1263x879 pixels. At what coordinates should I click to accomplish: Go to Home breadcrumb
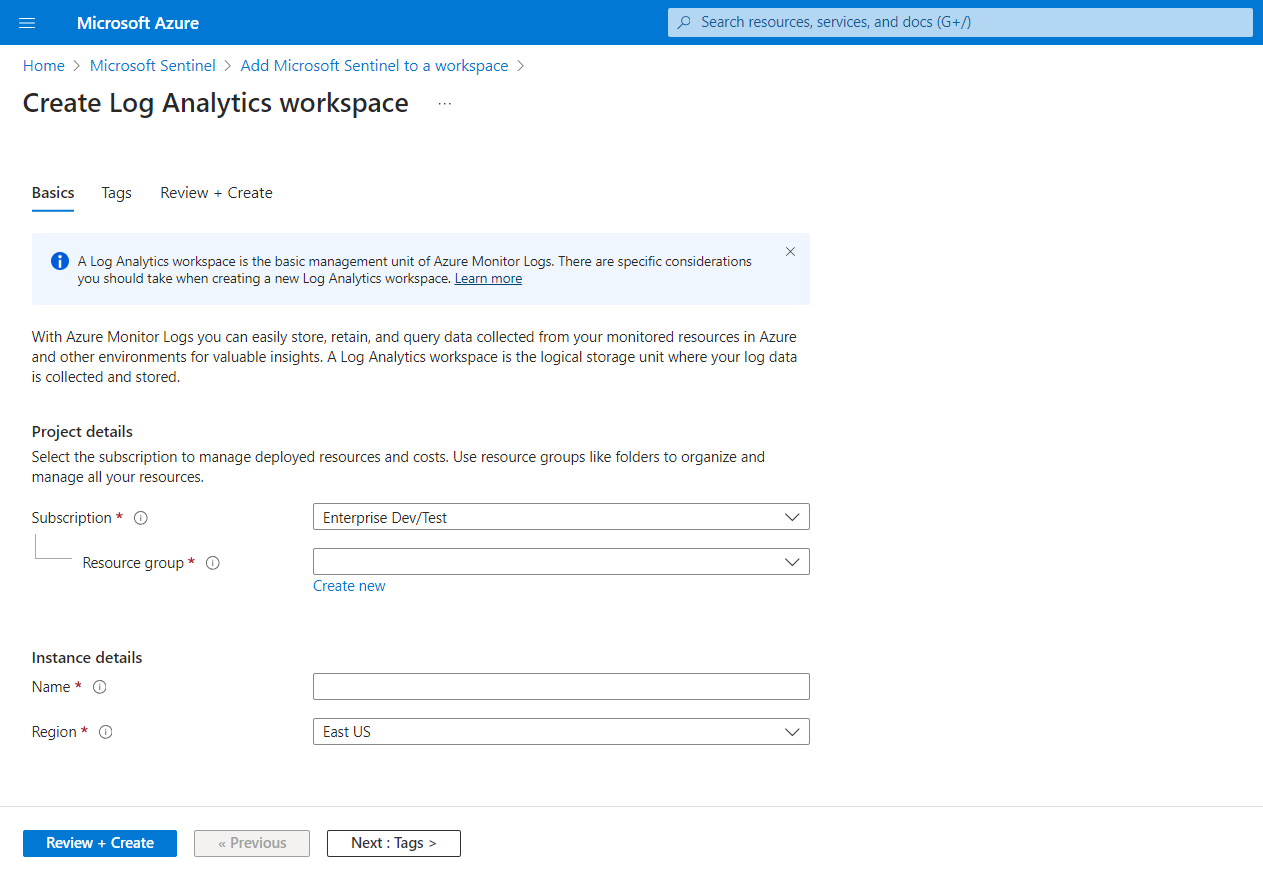click(44, 66)
